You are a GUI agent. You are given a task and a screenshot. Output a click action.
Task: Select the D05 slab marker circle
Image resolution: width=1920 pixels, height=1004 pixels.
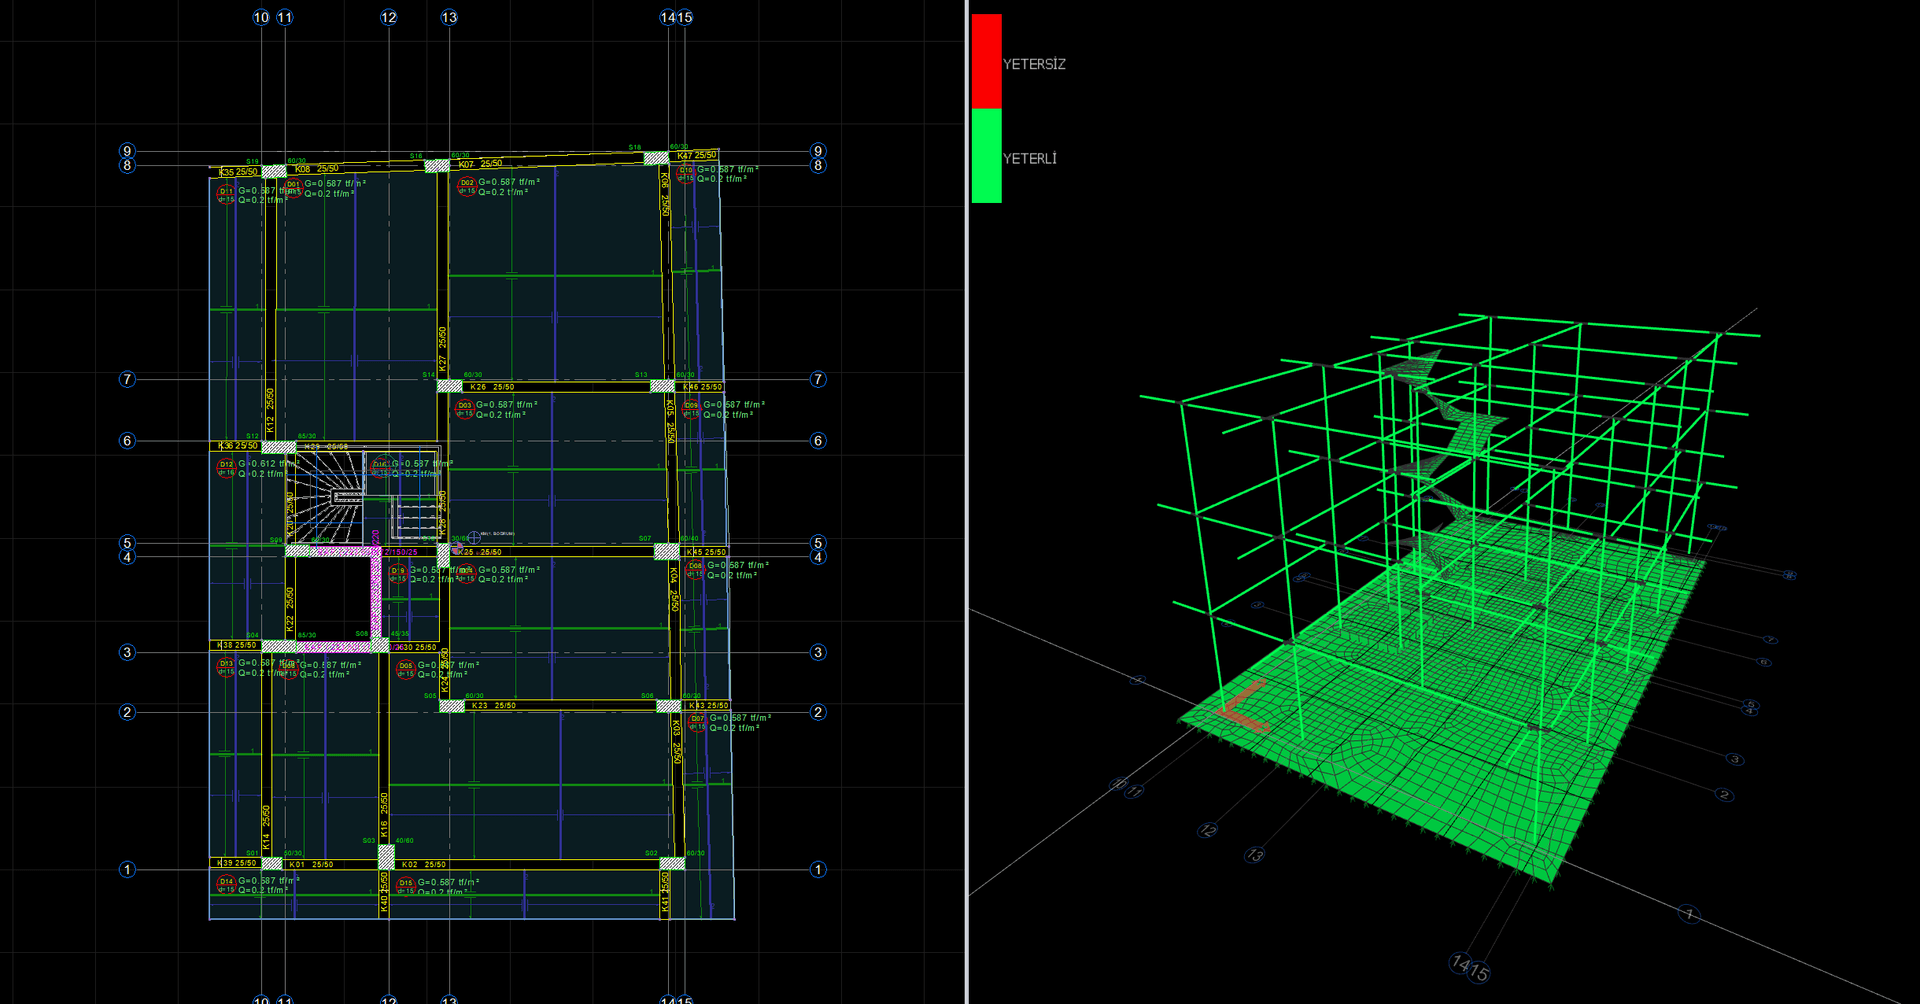(x=405, y=668)
